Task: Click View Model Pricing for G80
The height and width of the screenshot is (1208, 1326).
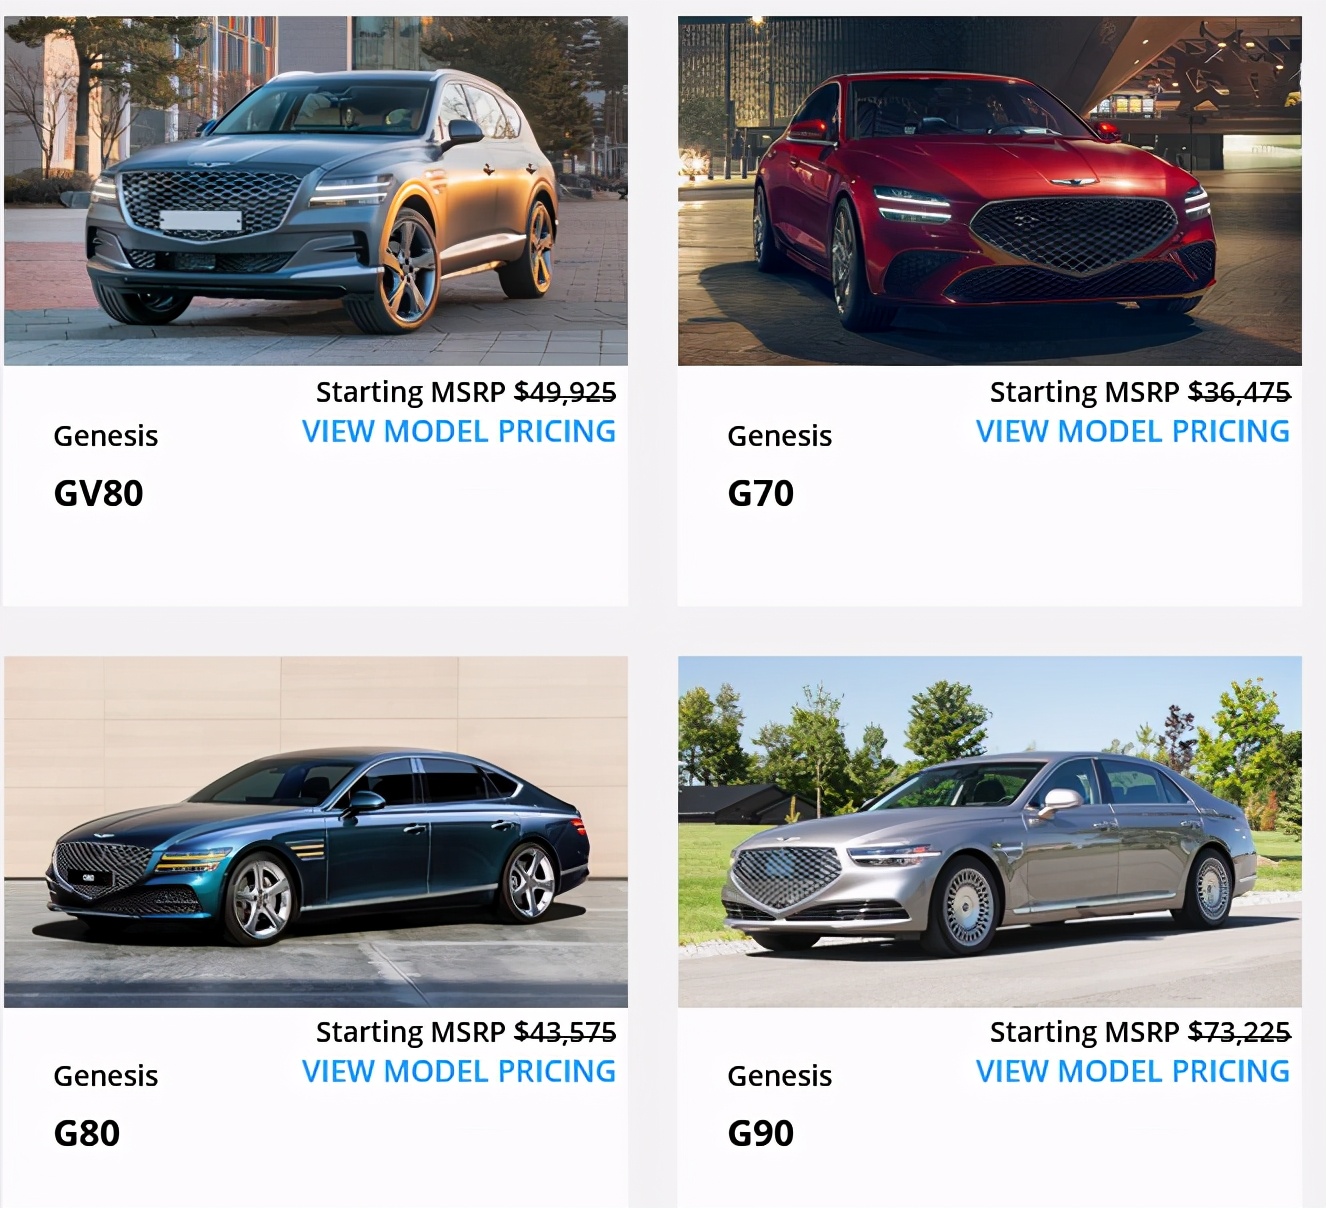Action: pos(459,1071)
